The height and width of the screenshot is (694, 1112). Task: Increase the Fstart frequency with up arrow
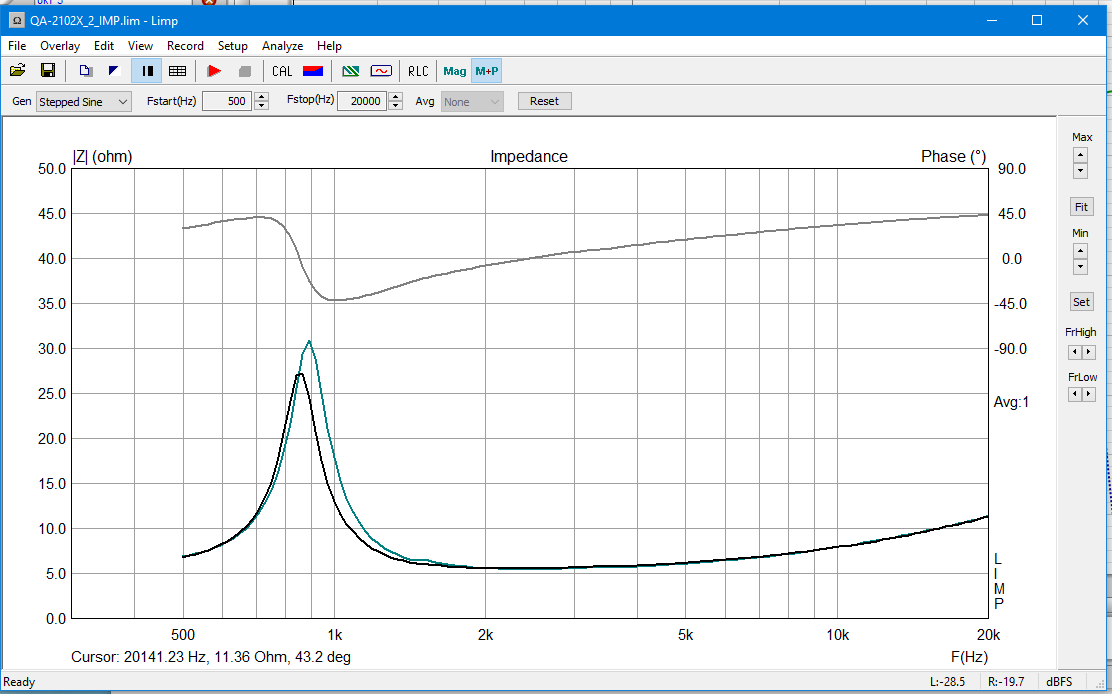pyautogui.click(x=262, y=97)
